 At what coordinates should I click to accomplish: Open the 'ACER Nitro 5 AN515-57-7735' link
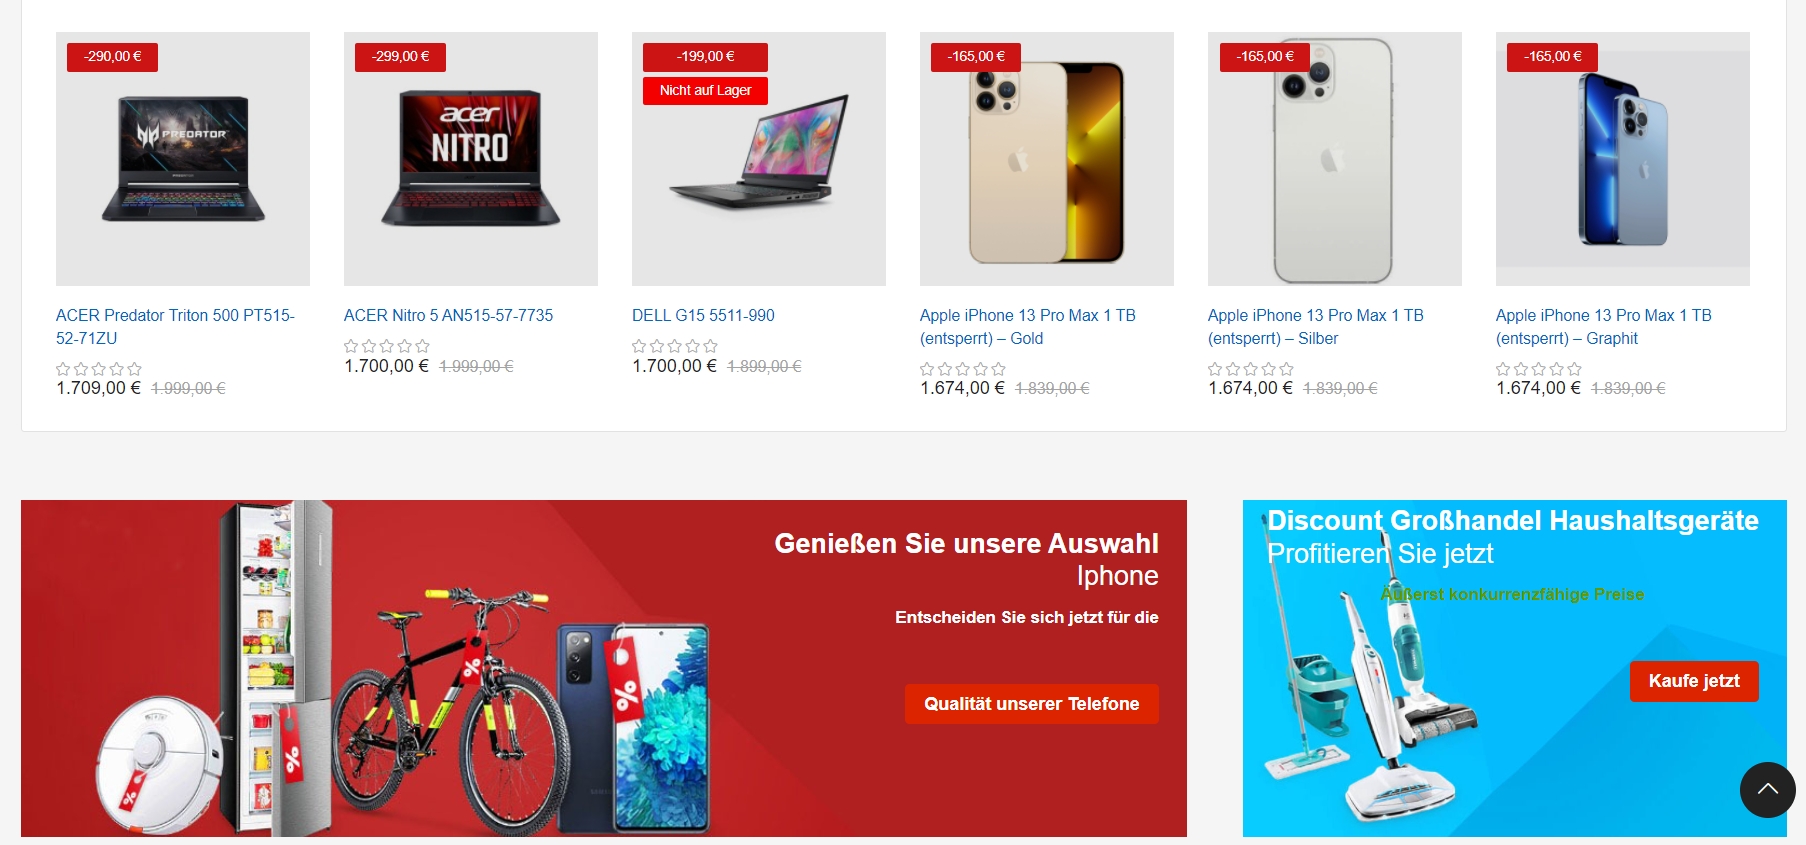click(x=448, y=315)
